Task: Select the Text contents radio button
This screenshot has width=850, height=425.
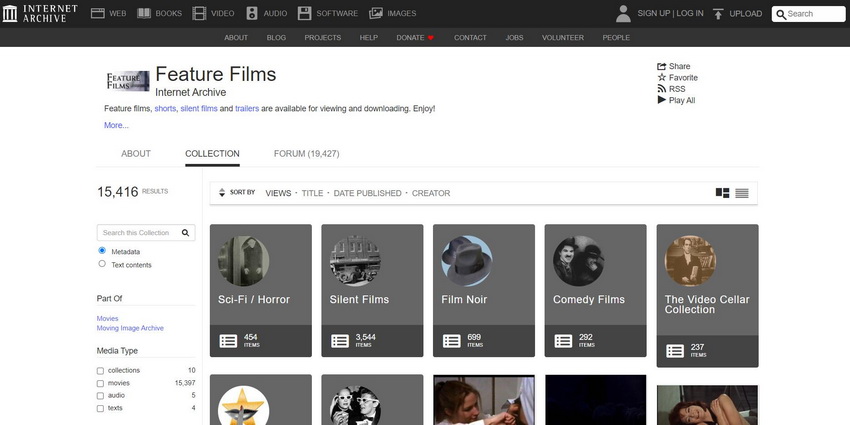Action: [102, 264]
